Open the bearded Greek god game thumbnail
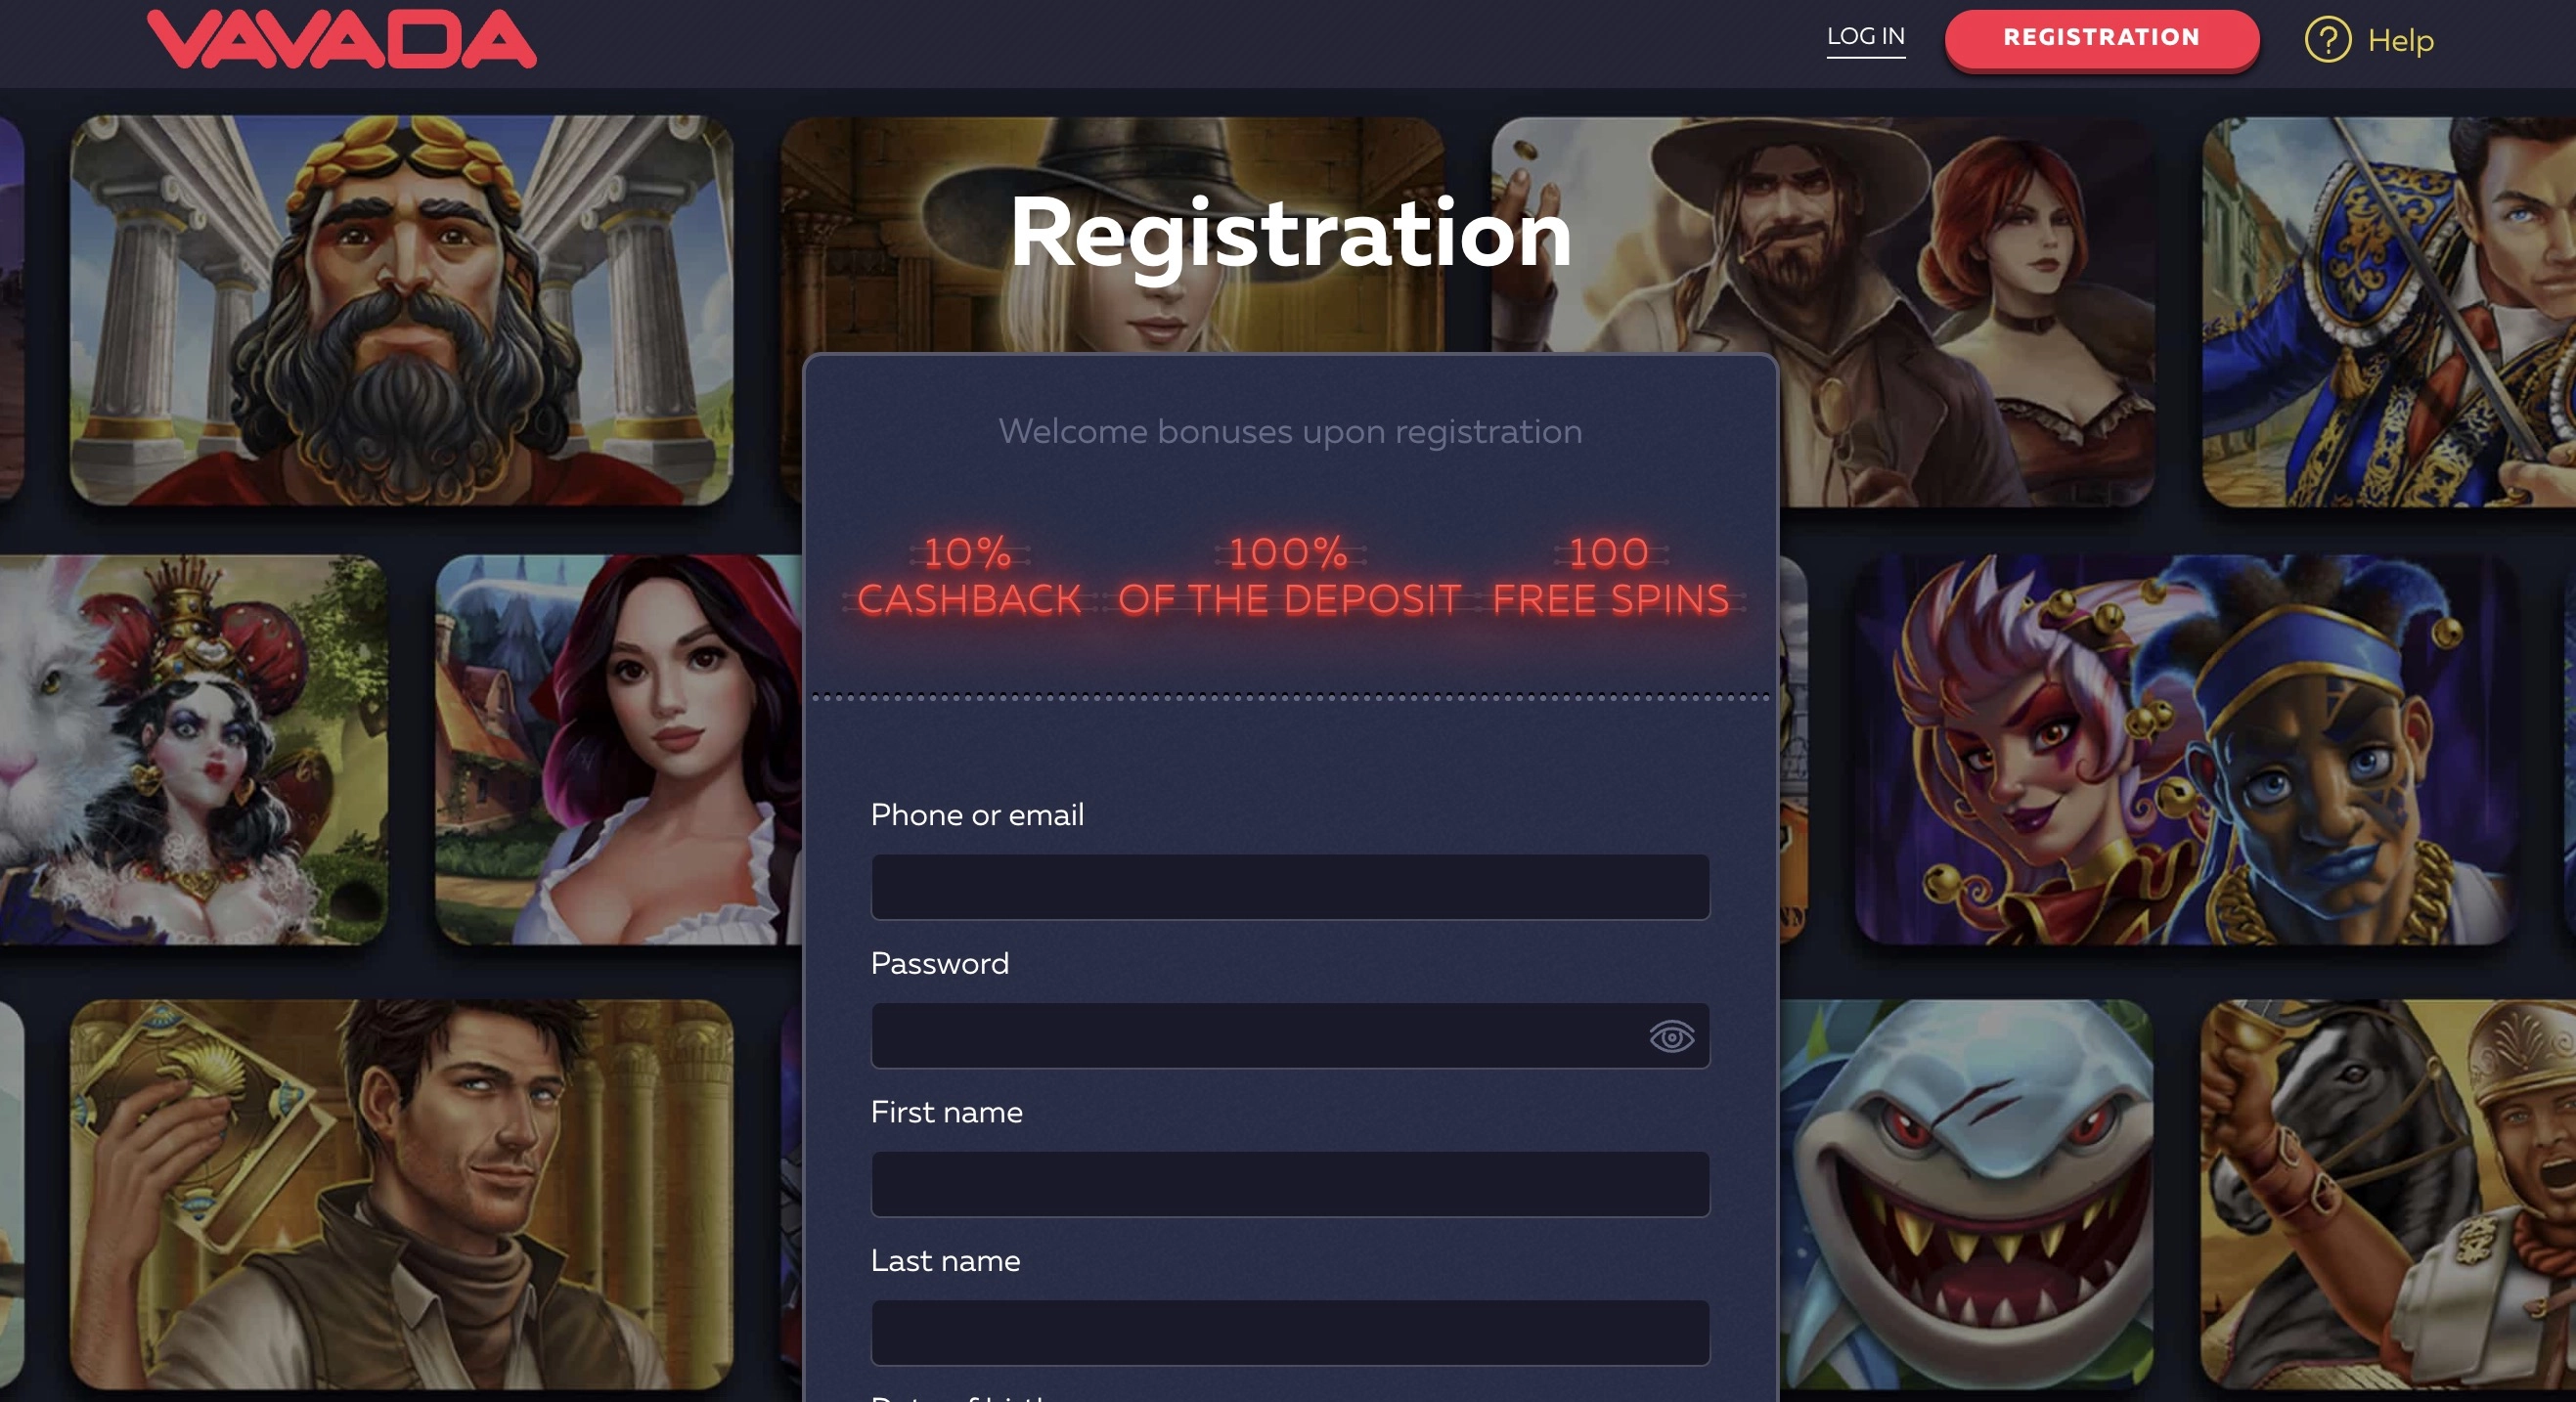The image size is (2576, 1402). (x=402, y=310)
